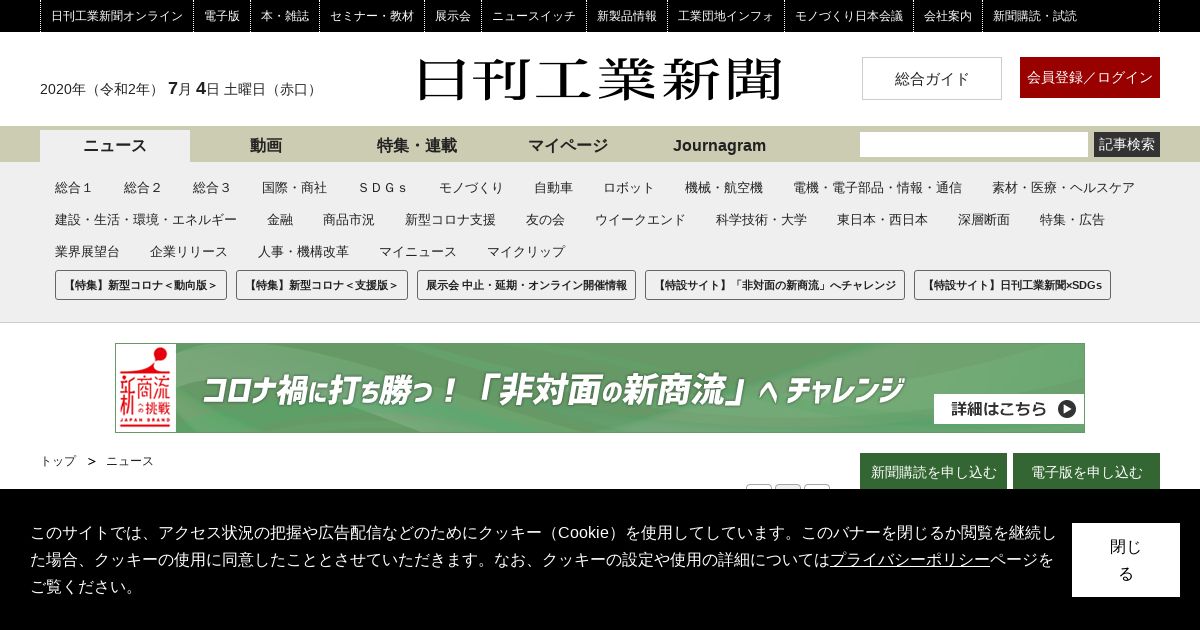Screen dimensions: 1200x630
Task: Click the コロナ禍に打ち勝つ banner image
Action: tap(600, 388)
